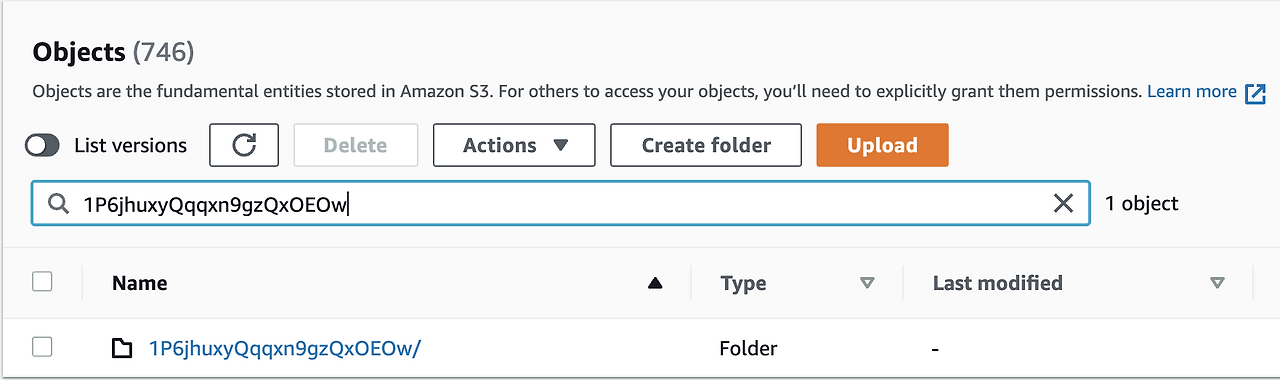Sort by the Type column header
Viewport: 1280px width, 380px height.
743,284
